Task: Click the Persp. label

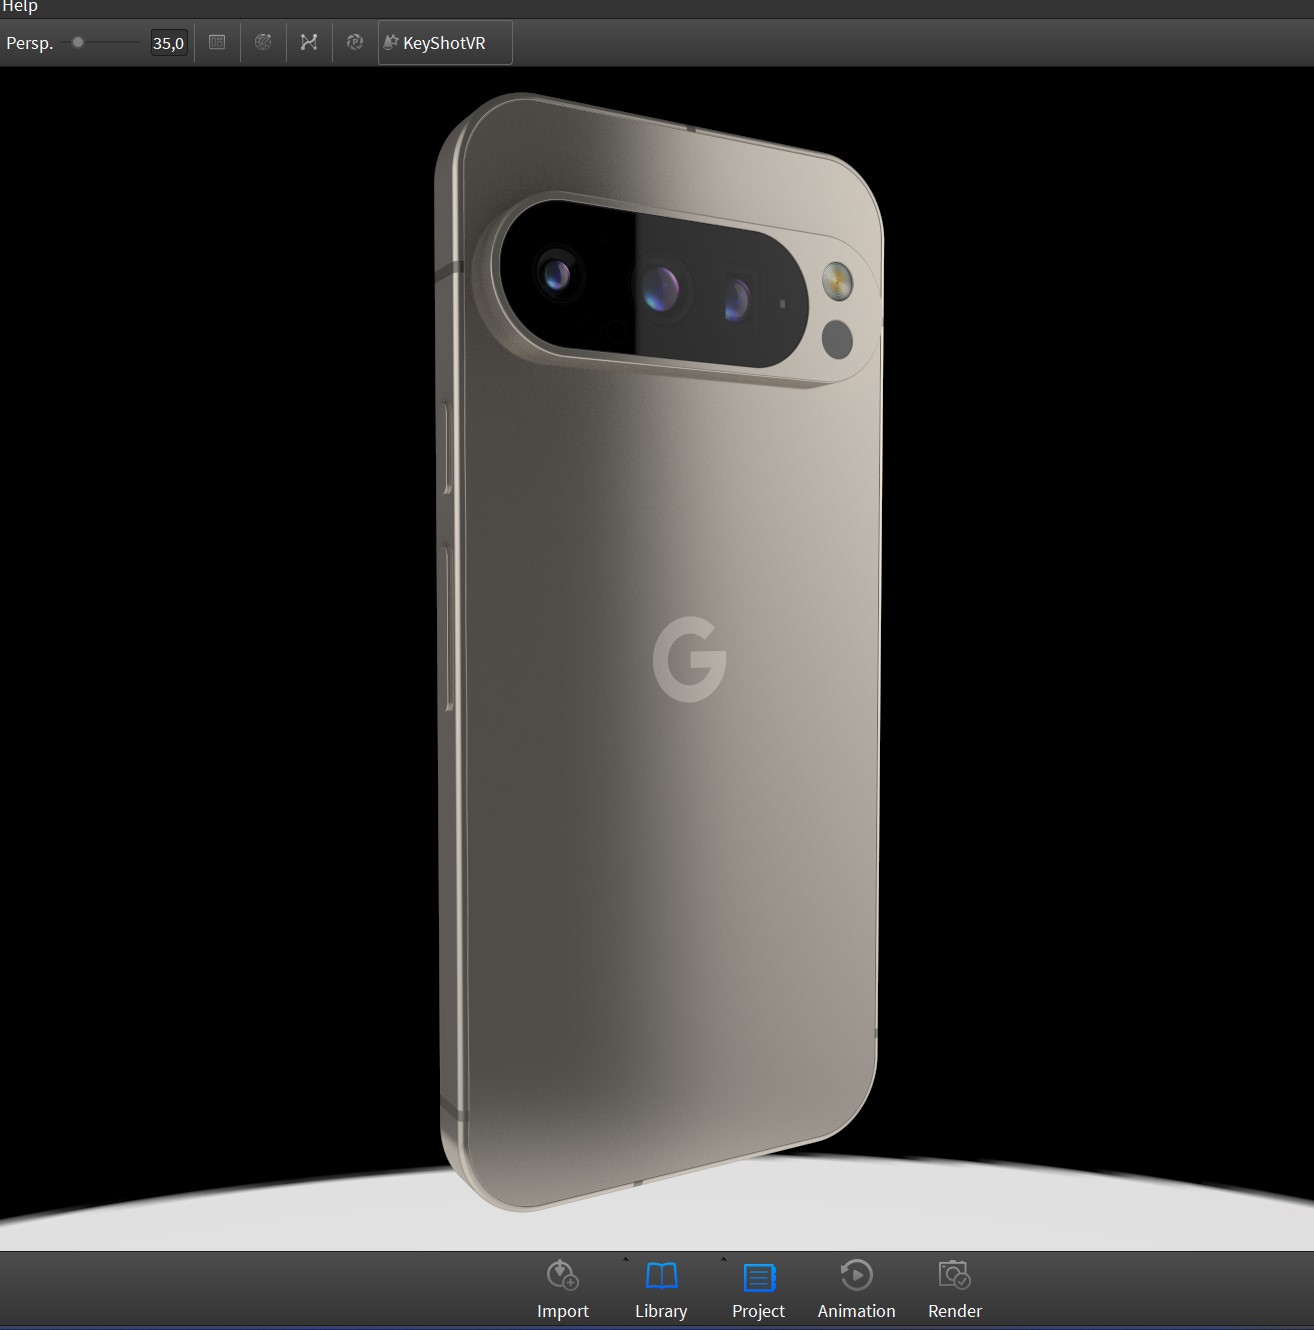Action: (x=30, y=43)
